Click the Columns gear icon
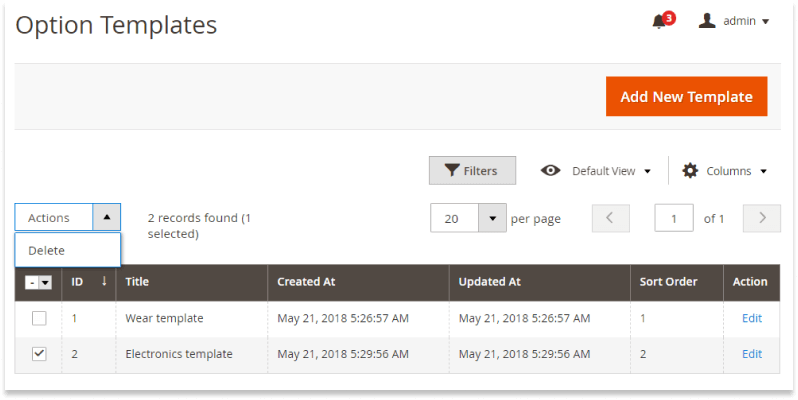The height and width of the screenshot is (400, 798). [x=690, y=170]
